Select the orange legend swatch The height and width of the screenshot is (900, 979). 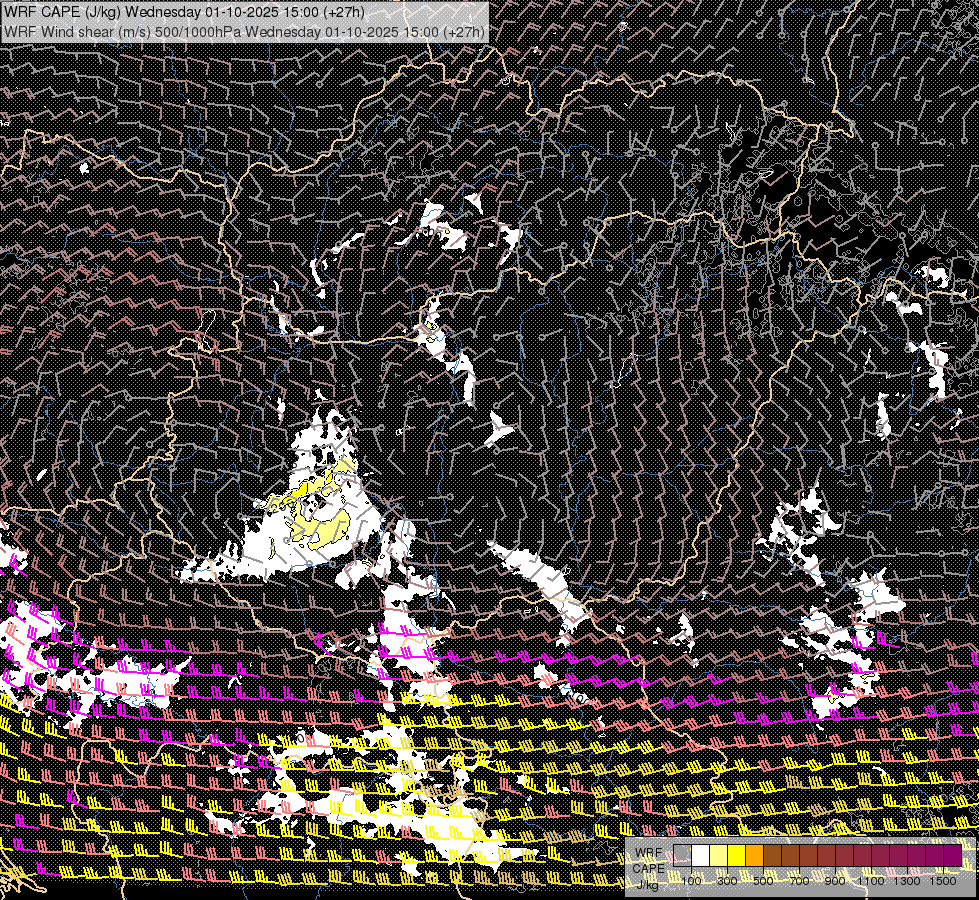754,855
